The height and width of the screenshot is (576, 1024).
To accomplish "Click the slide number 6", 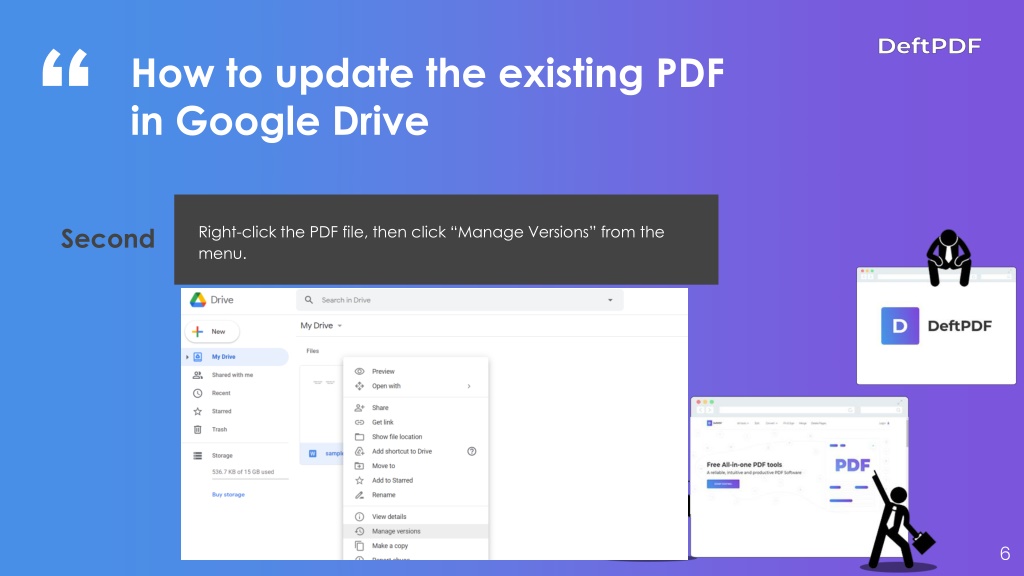I will pos(1005,553).
